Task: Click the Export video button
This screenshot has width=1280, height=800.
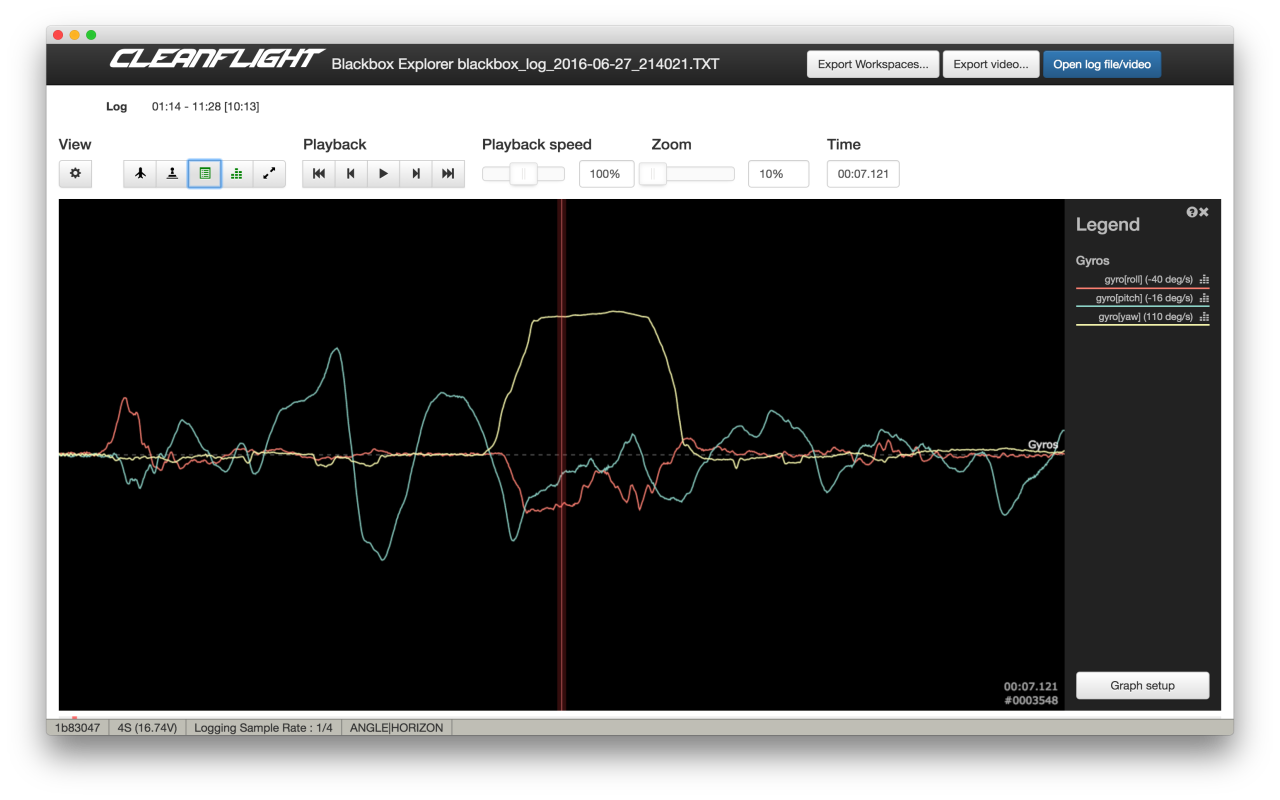Action: (990, 64)
